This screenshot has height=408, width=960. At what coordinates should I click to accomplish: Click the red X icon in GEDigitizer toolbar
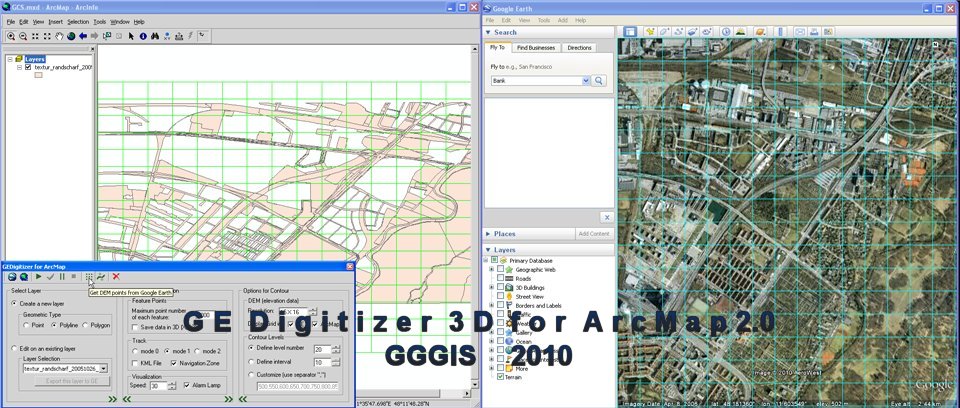[116, 278]
